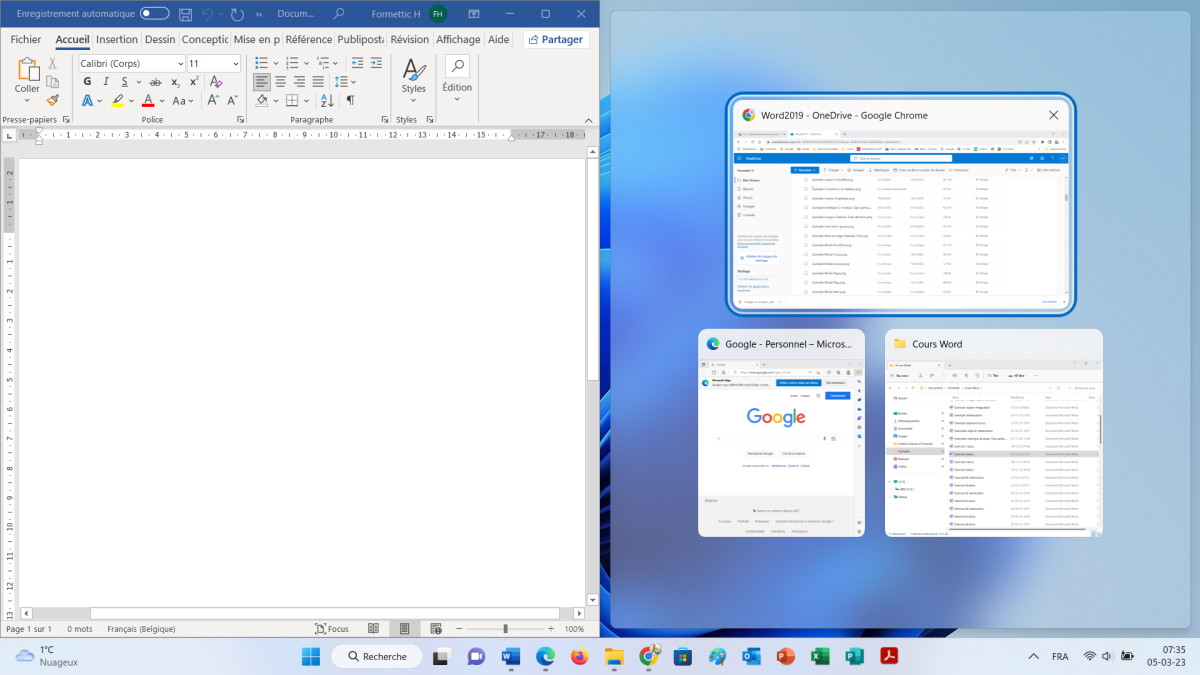Justify the paragraph text
The width and height of the screenshot is (1200, 675).
tap(320, 82)
